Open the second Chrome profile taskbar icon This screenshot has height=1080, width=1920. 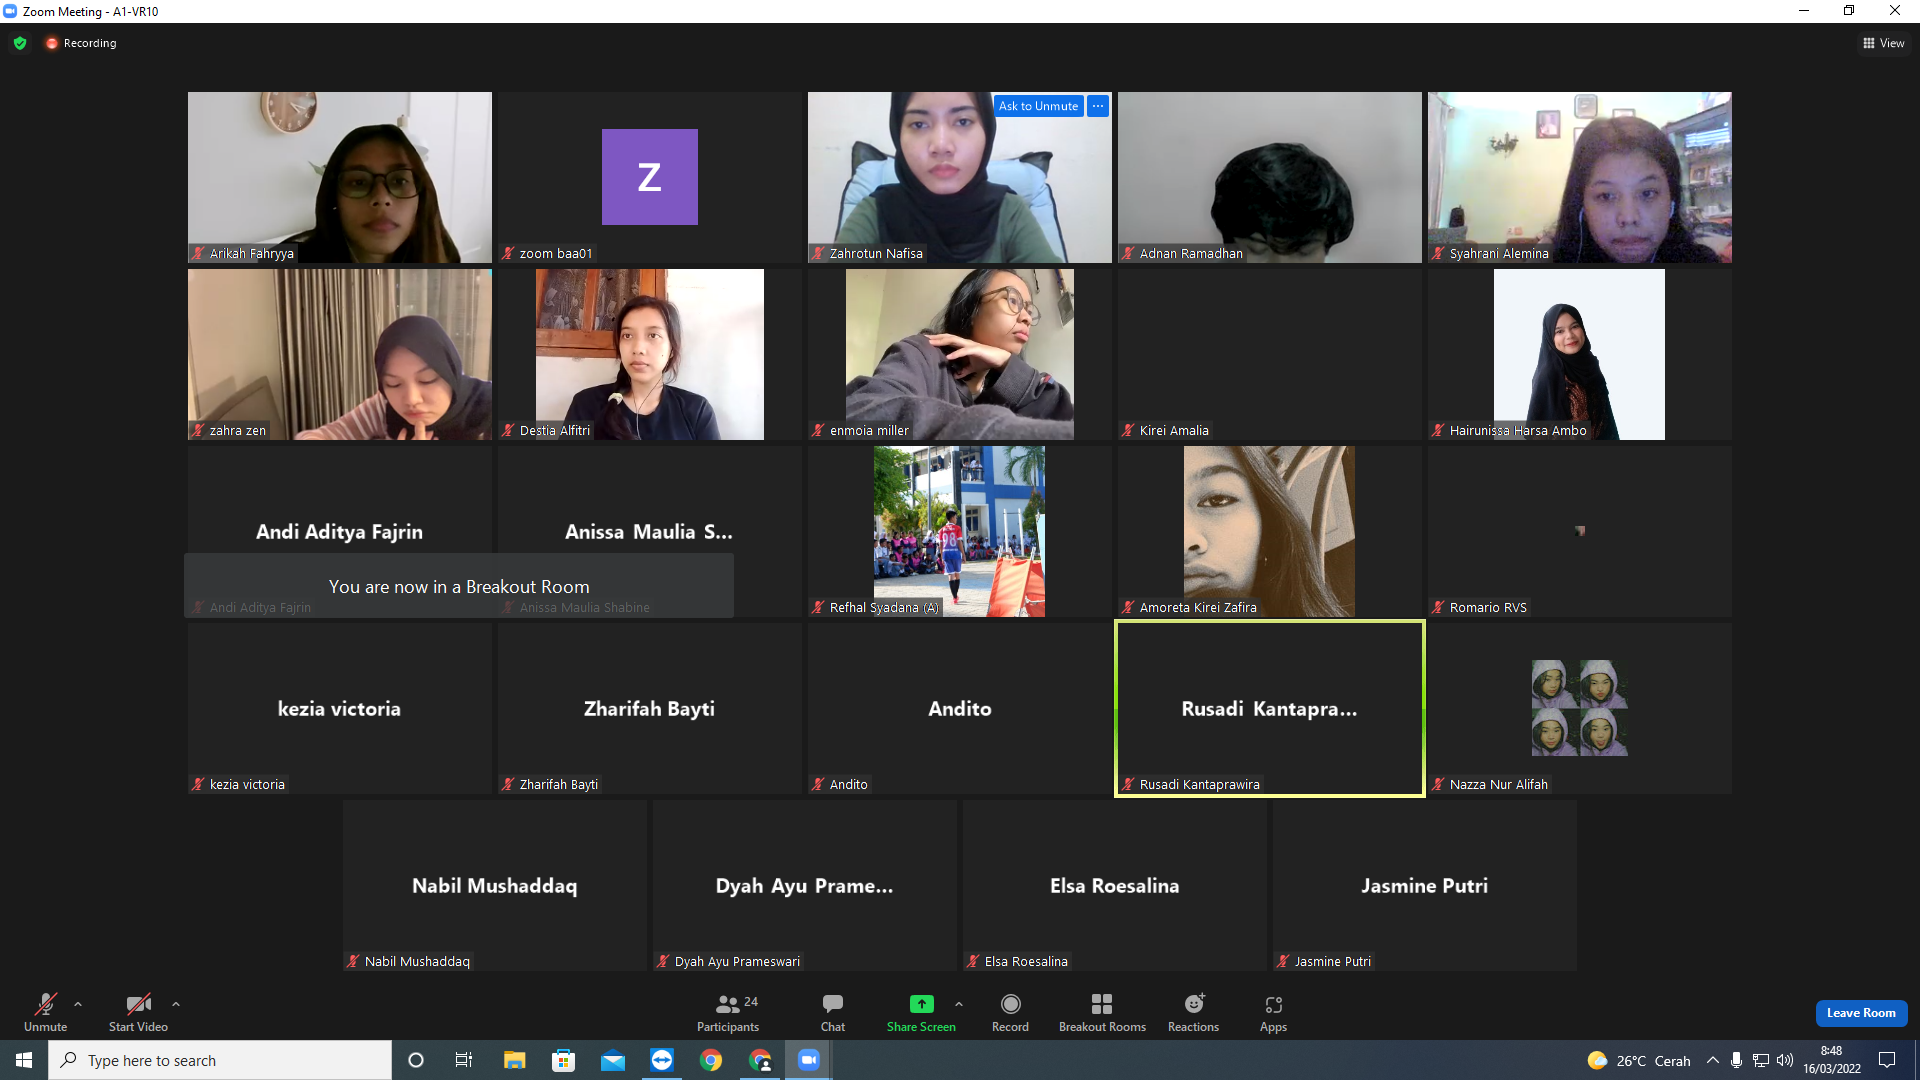760,1060
